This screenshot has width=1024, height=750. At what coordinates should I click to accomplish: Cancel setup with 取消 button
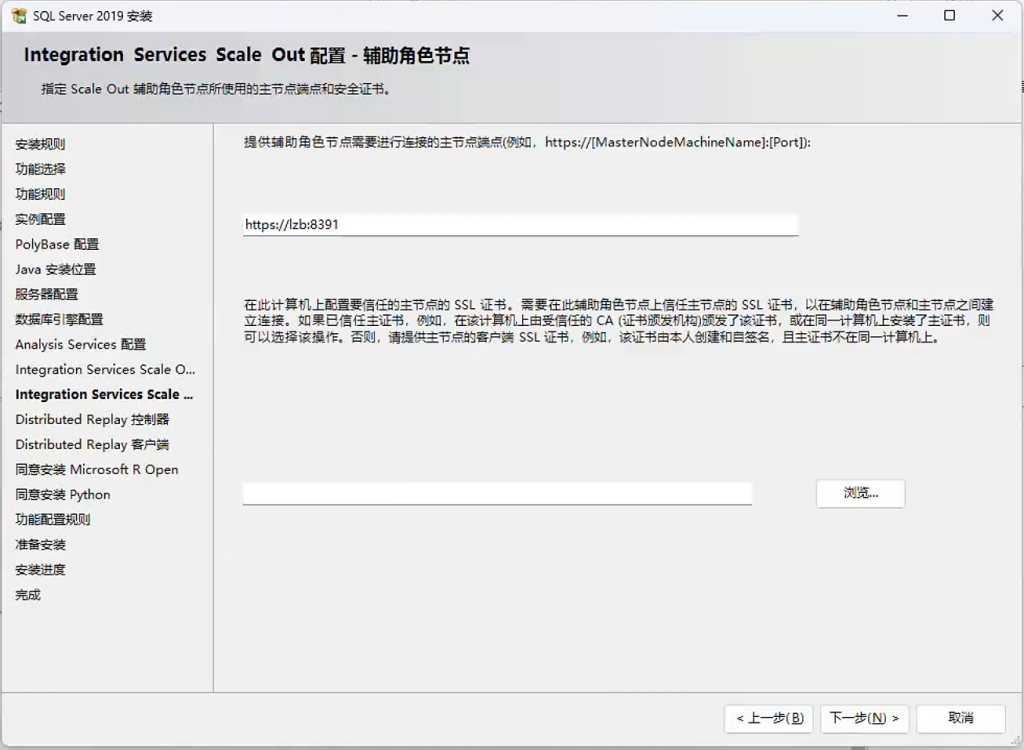pyautogui.click(x=961, y=719)
